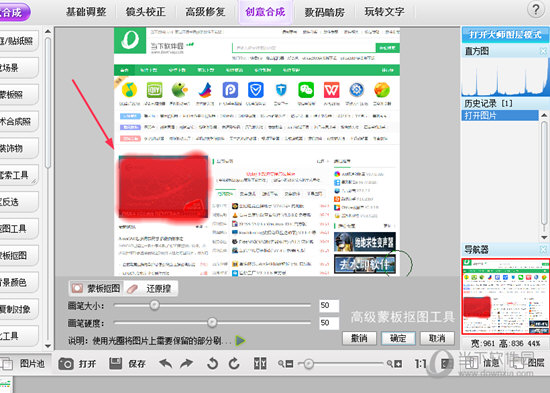Switch to the 镜头校正 tab
Image resolution: width=550 pixels, height=393 pixels.
[x=146, y=12]
